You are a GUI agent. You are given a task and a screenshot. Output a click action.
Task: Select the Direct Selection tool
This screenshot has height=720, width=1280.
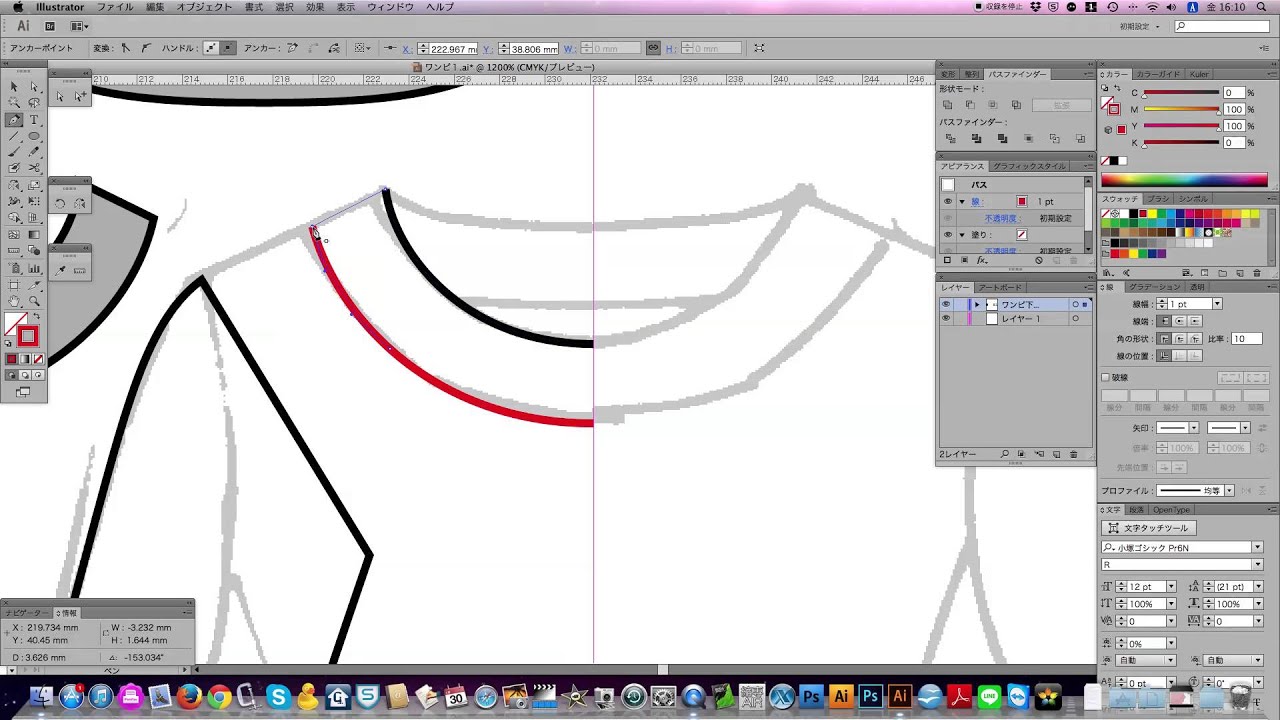tap(34, 87)
